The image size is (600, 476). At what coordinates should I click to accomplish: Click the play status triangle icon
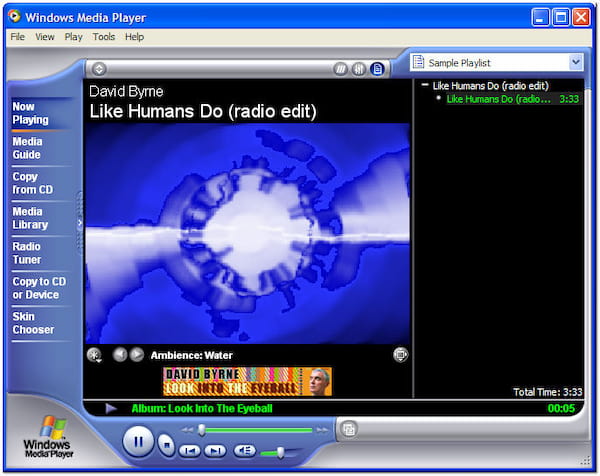[x=111, y=409]
